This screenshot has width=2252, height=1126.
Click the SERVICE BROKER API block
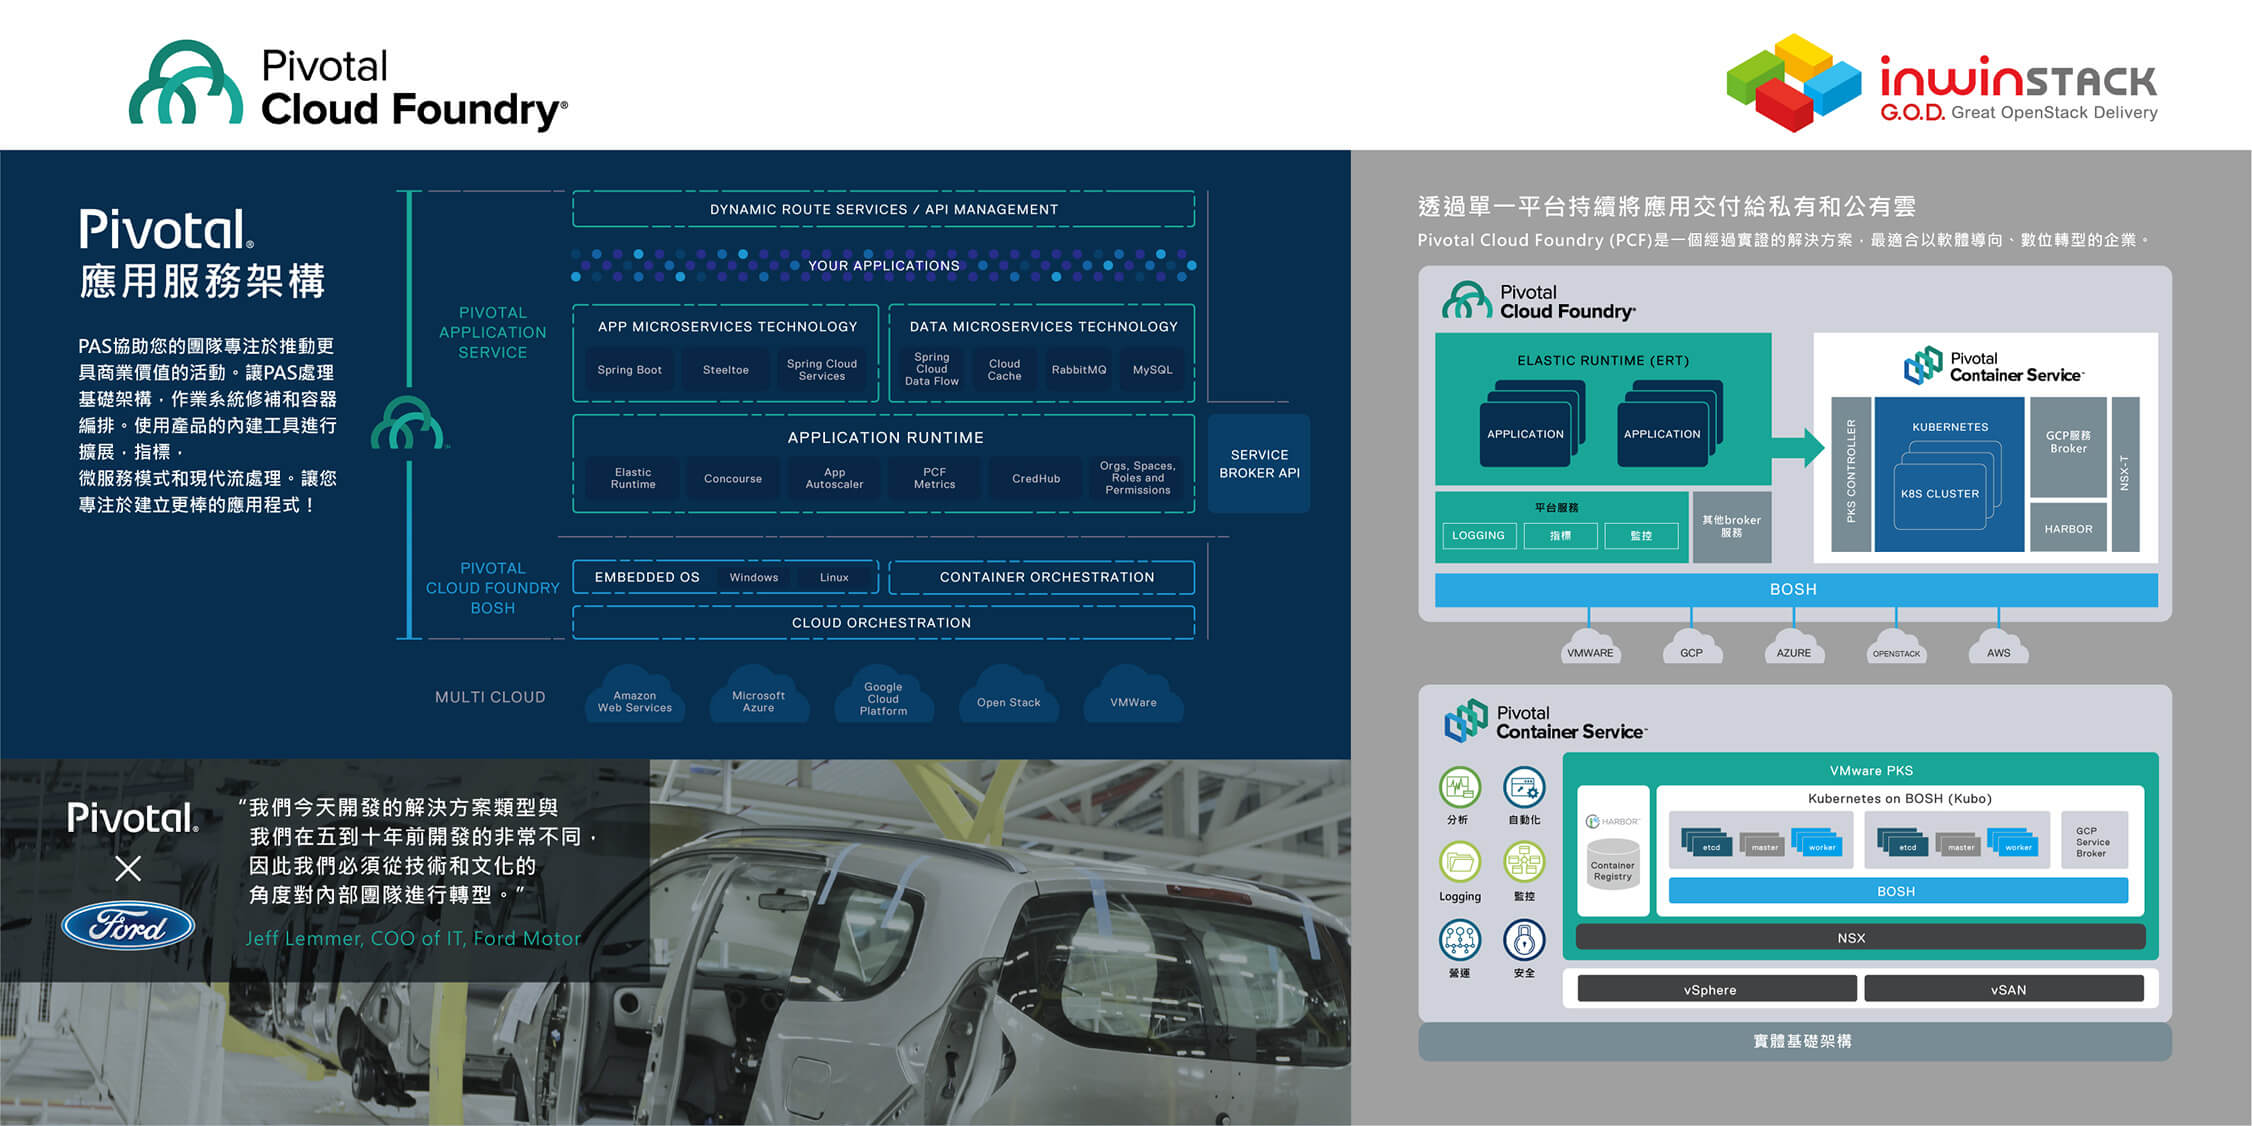coord(1259,463)
